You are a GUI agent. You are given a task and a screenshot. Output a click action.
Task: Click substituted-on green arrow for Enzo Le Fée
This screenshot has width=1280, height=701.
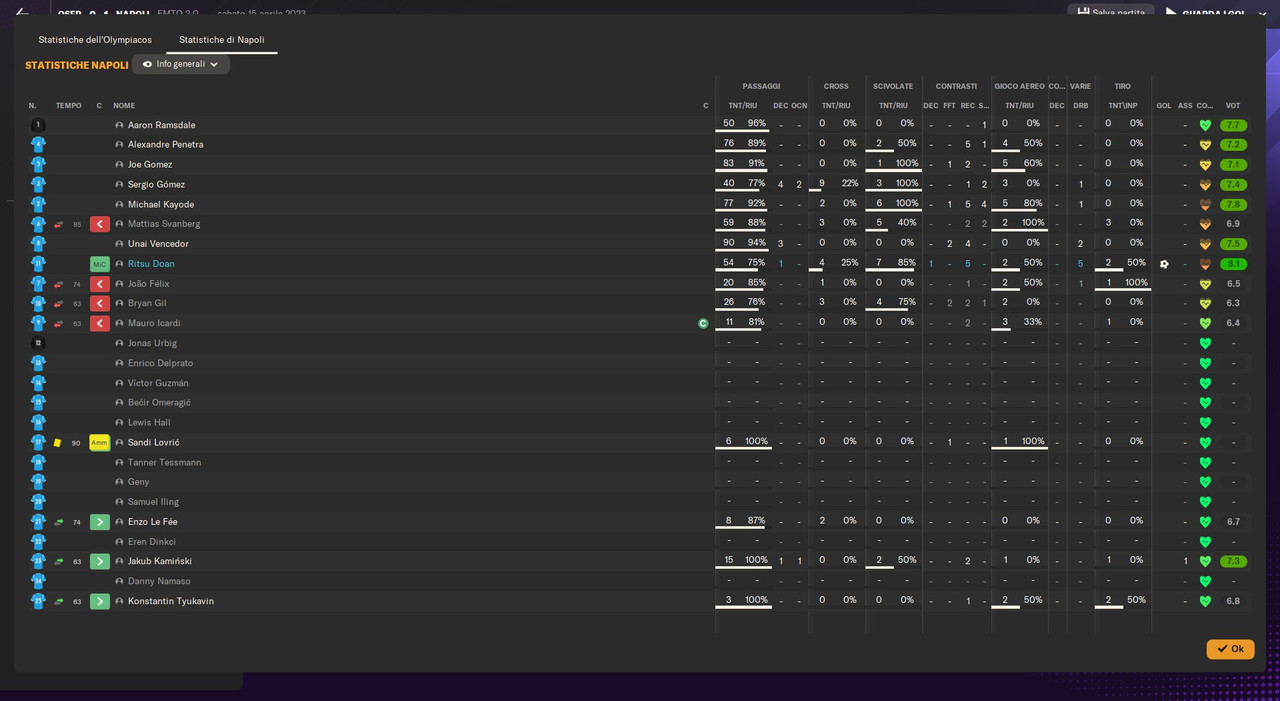(99, 522)
